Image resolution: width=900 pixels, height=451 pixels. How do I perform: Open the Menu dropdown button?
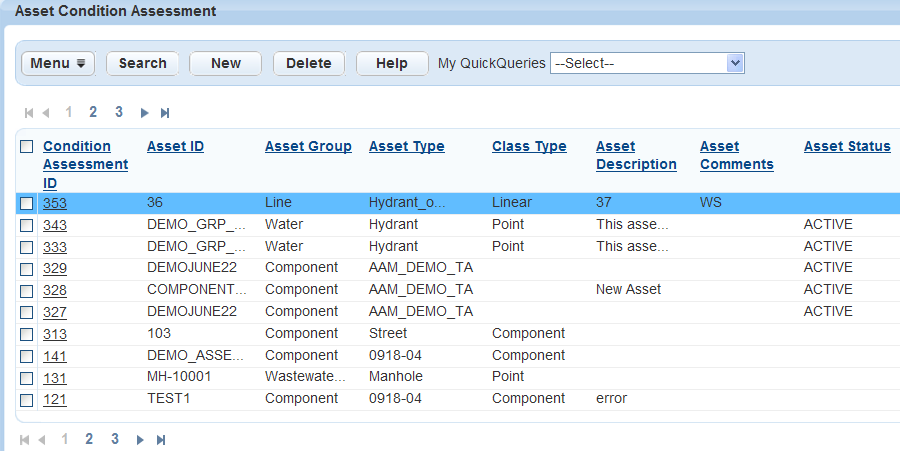(58, 63)
